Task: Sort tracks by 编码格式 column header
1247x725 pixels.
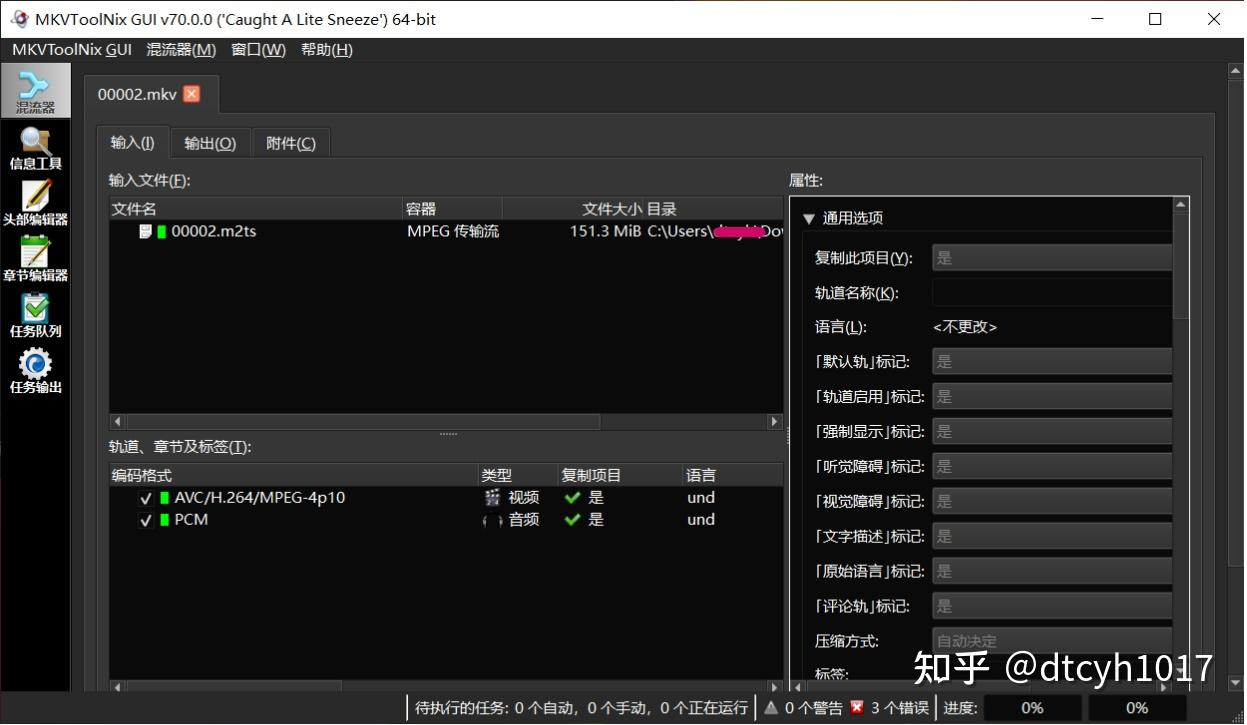Action: pos(294,475)
